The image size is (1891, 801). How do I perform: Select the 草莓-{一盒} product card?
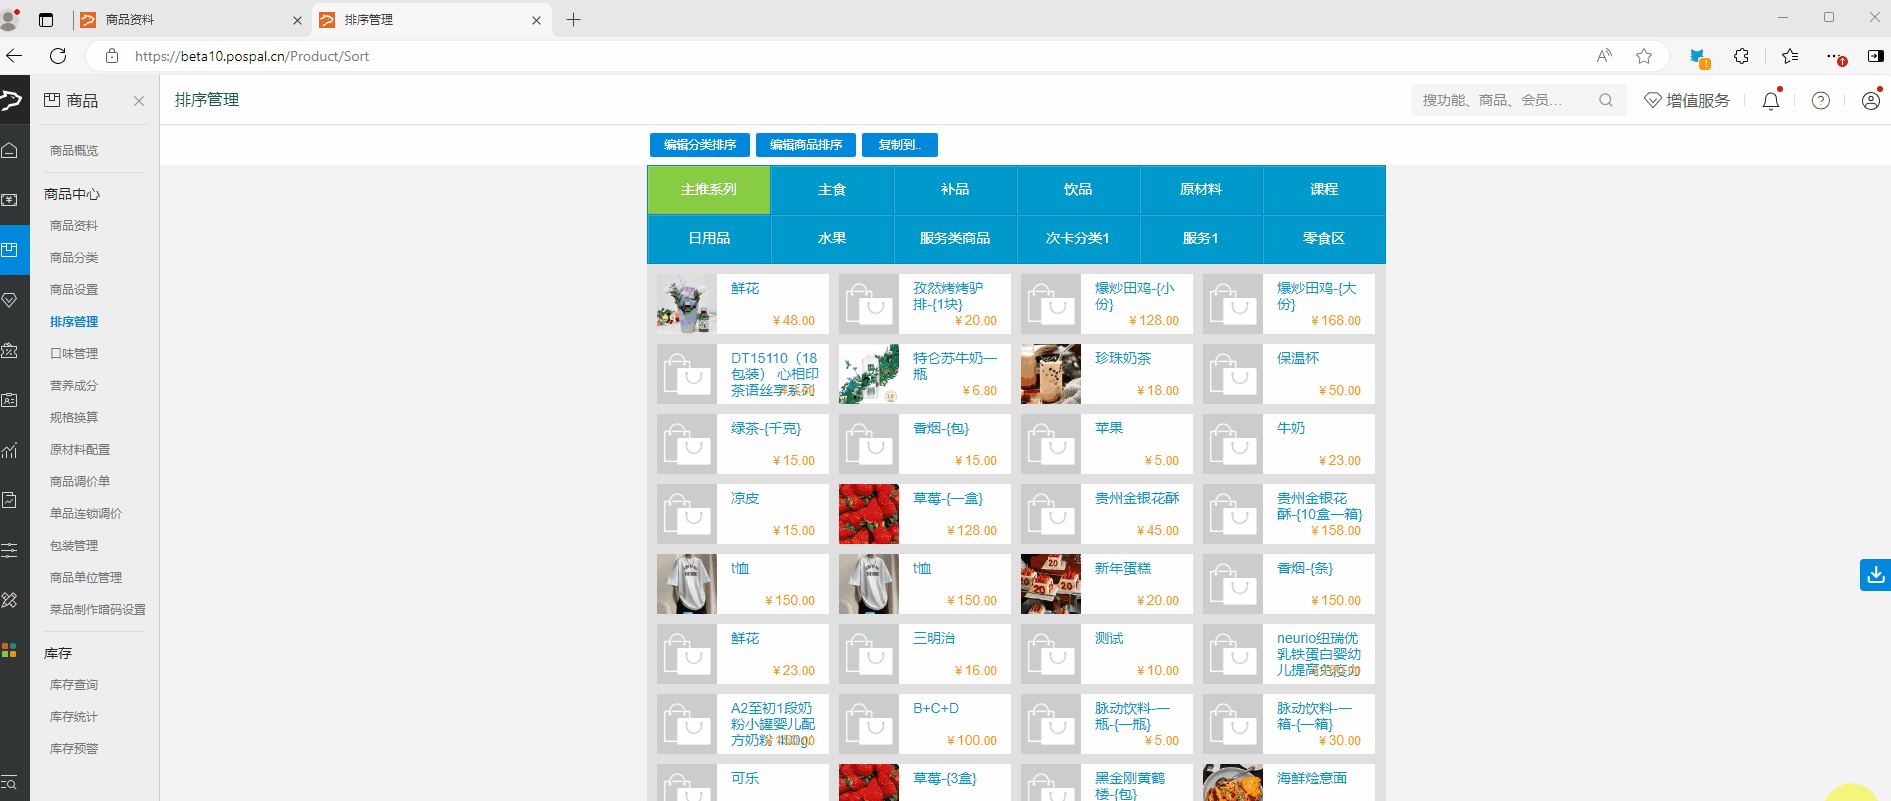point(925,514)
